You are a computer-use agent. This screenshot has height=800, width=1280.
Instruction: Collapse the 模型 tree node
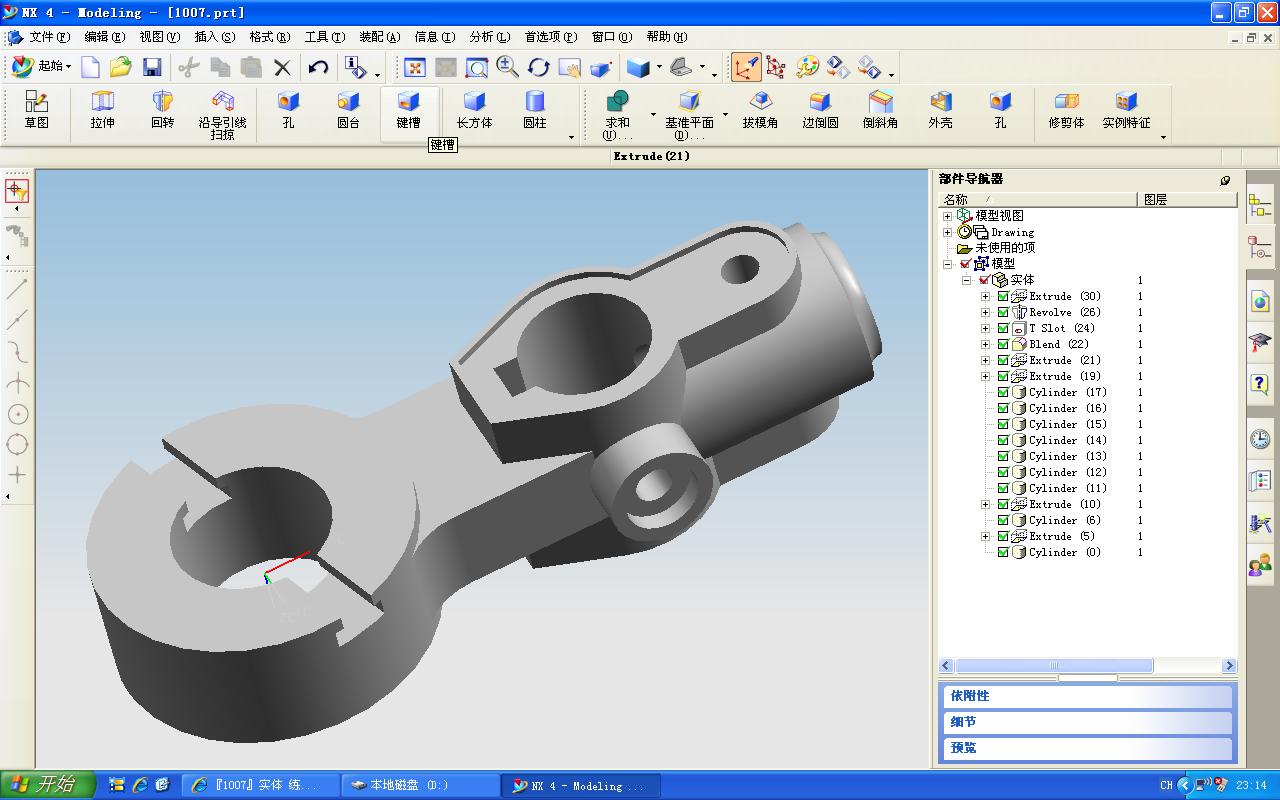point(948,264)
